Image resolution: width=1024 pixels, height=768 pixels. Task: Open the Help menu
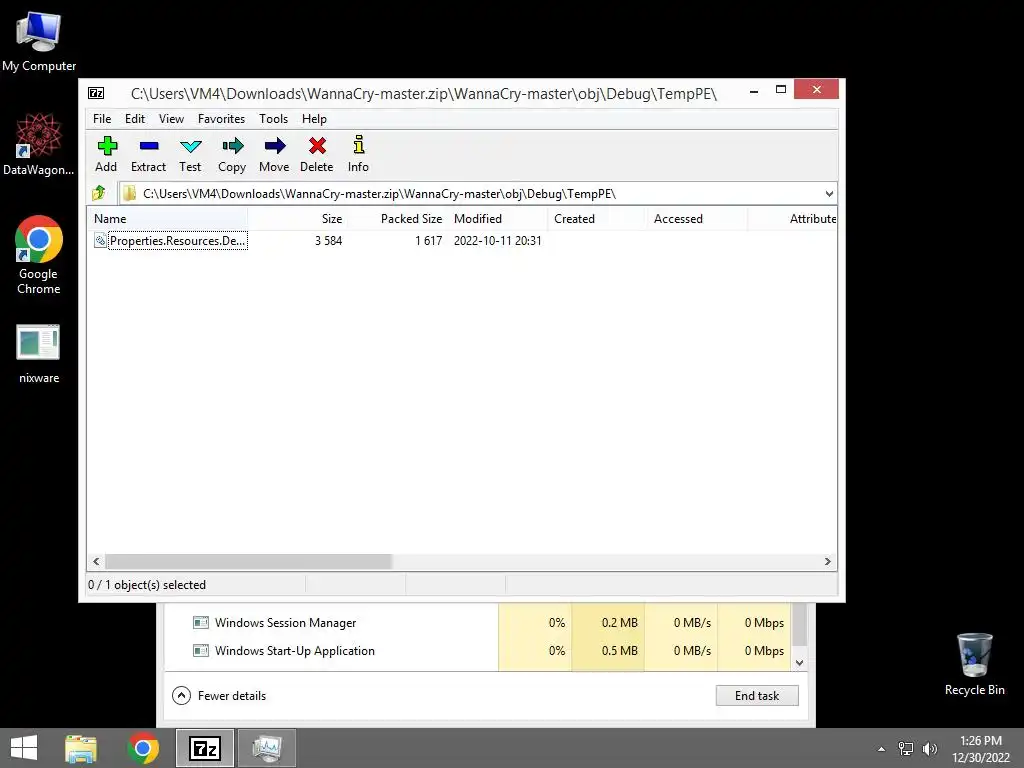(x=314, y=119)
